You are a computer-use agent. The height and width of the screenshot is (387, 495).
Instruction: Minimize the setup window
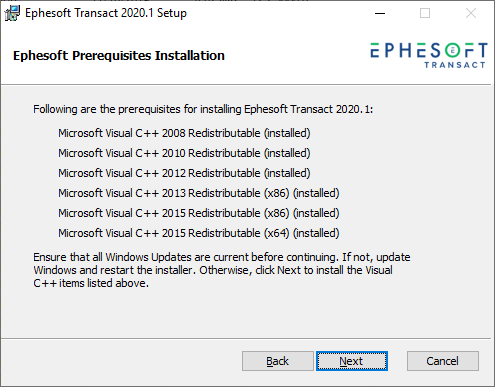[x=380, y=13]
